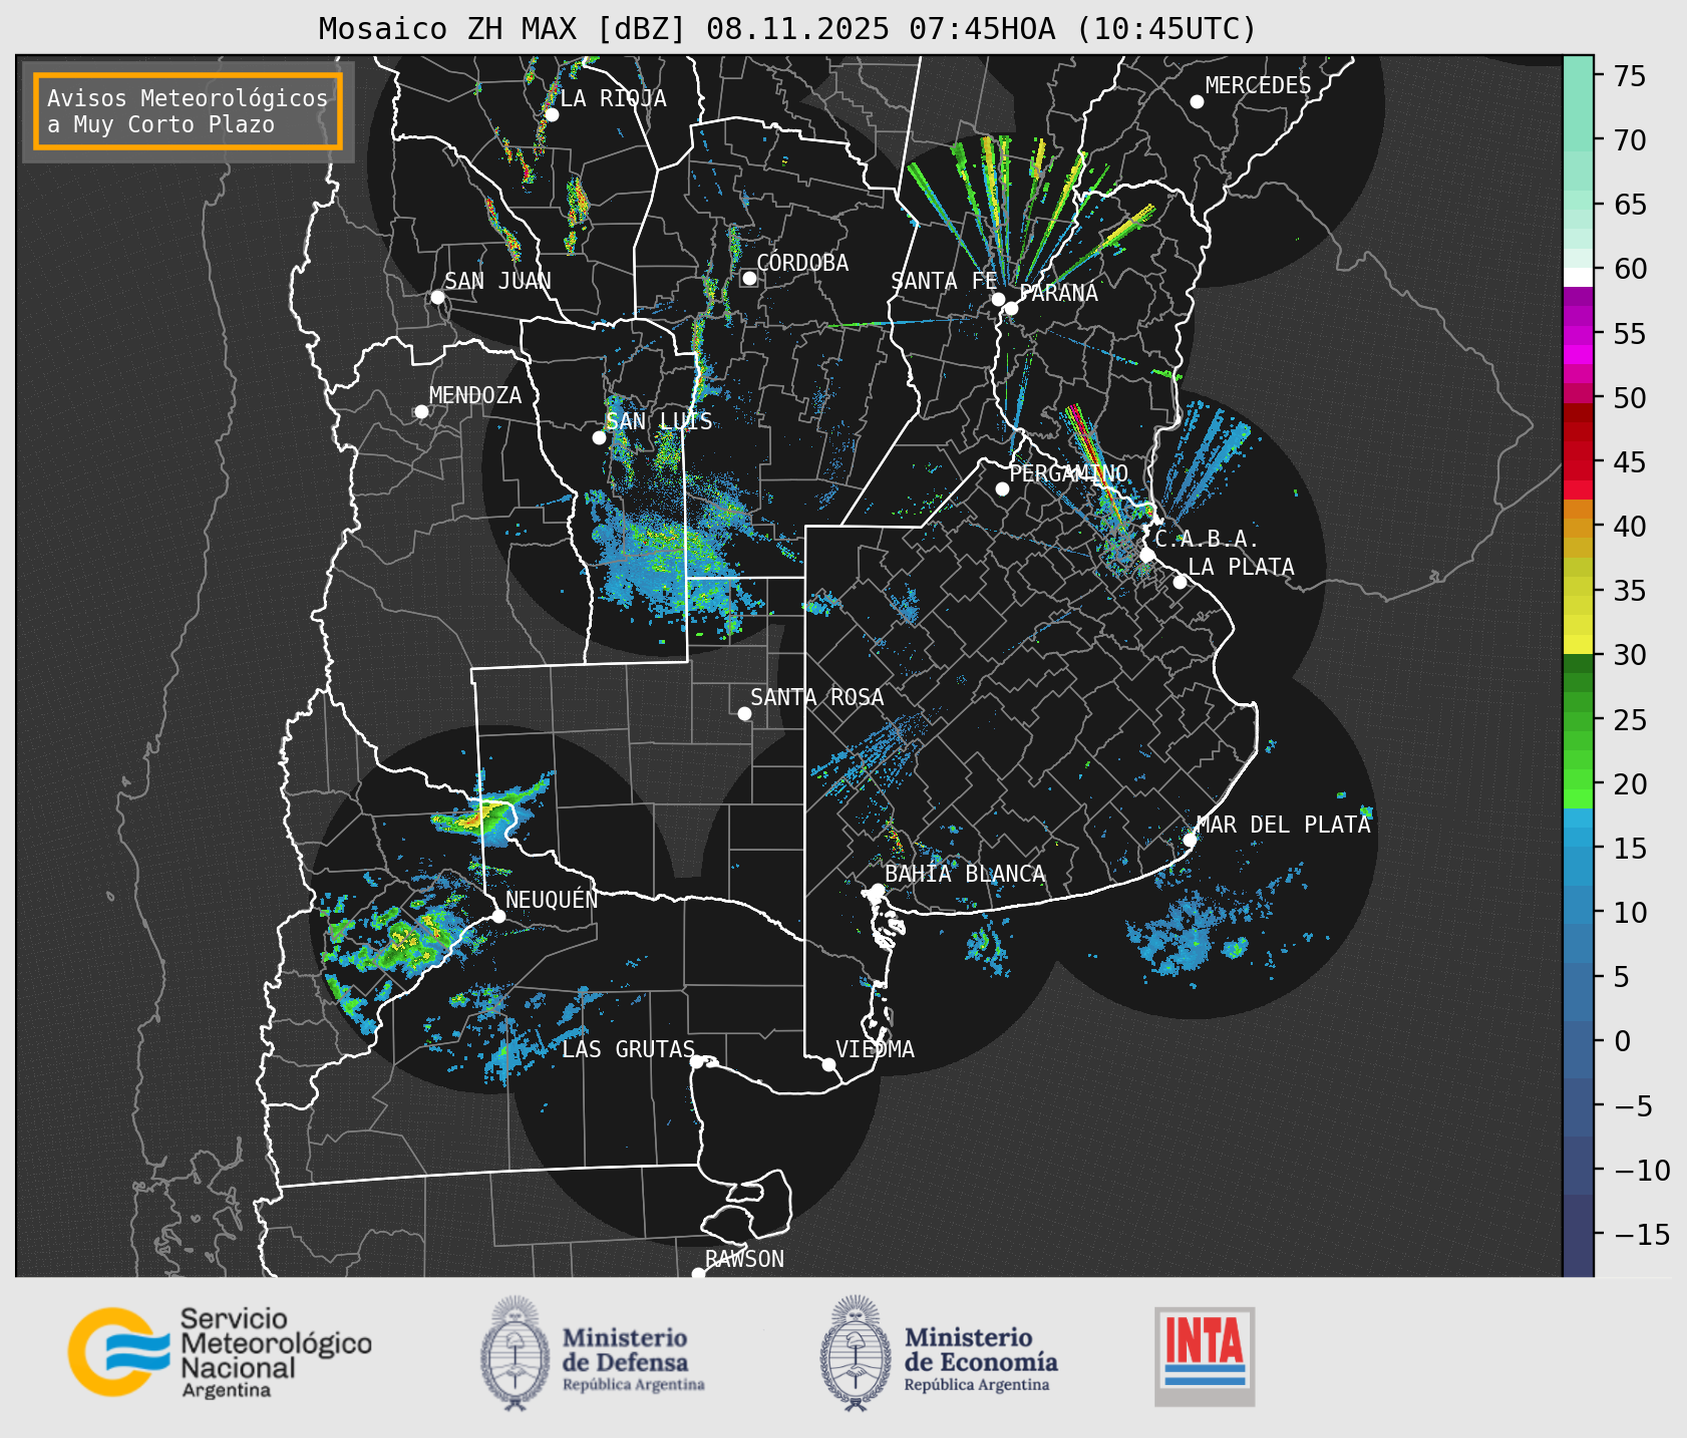1687x1438 pixels.
Task: Click the Servicio Meteorológico Nacional logo
Action: point(220,1352)
